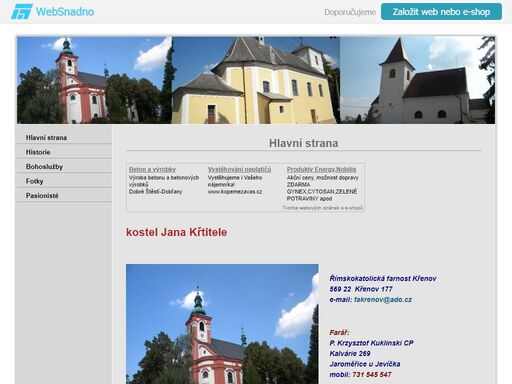Image resolution: width=512 pixels, height=384 pixels.
Task: Click the Doporučujeme link
Action: pyautogui.click(x=350, y=12)
